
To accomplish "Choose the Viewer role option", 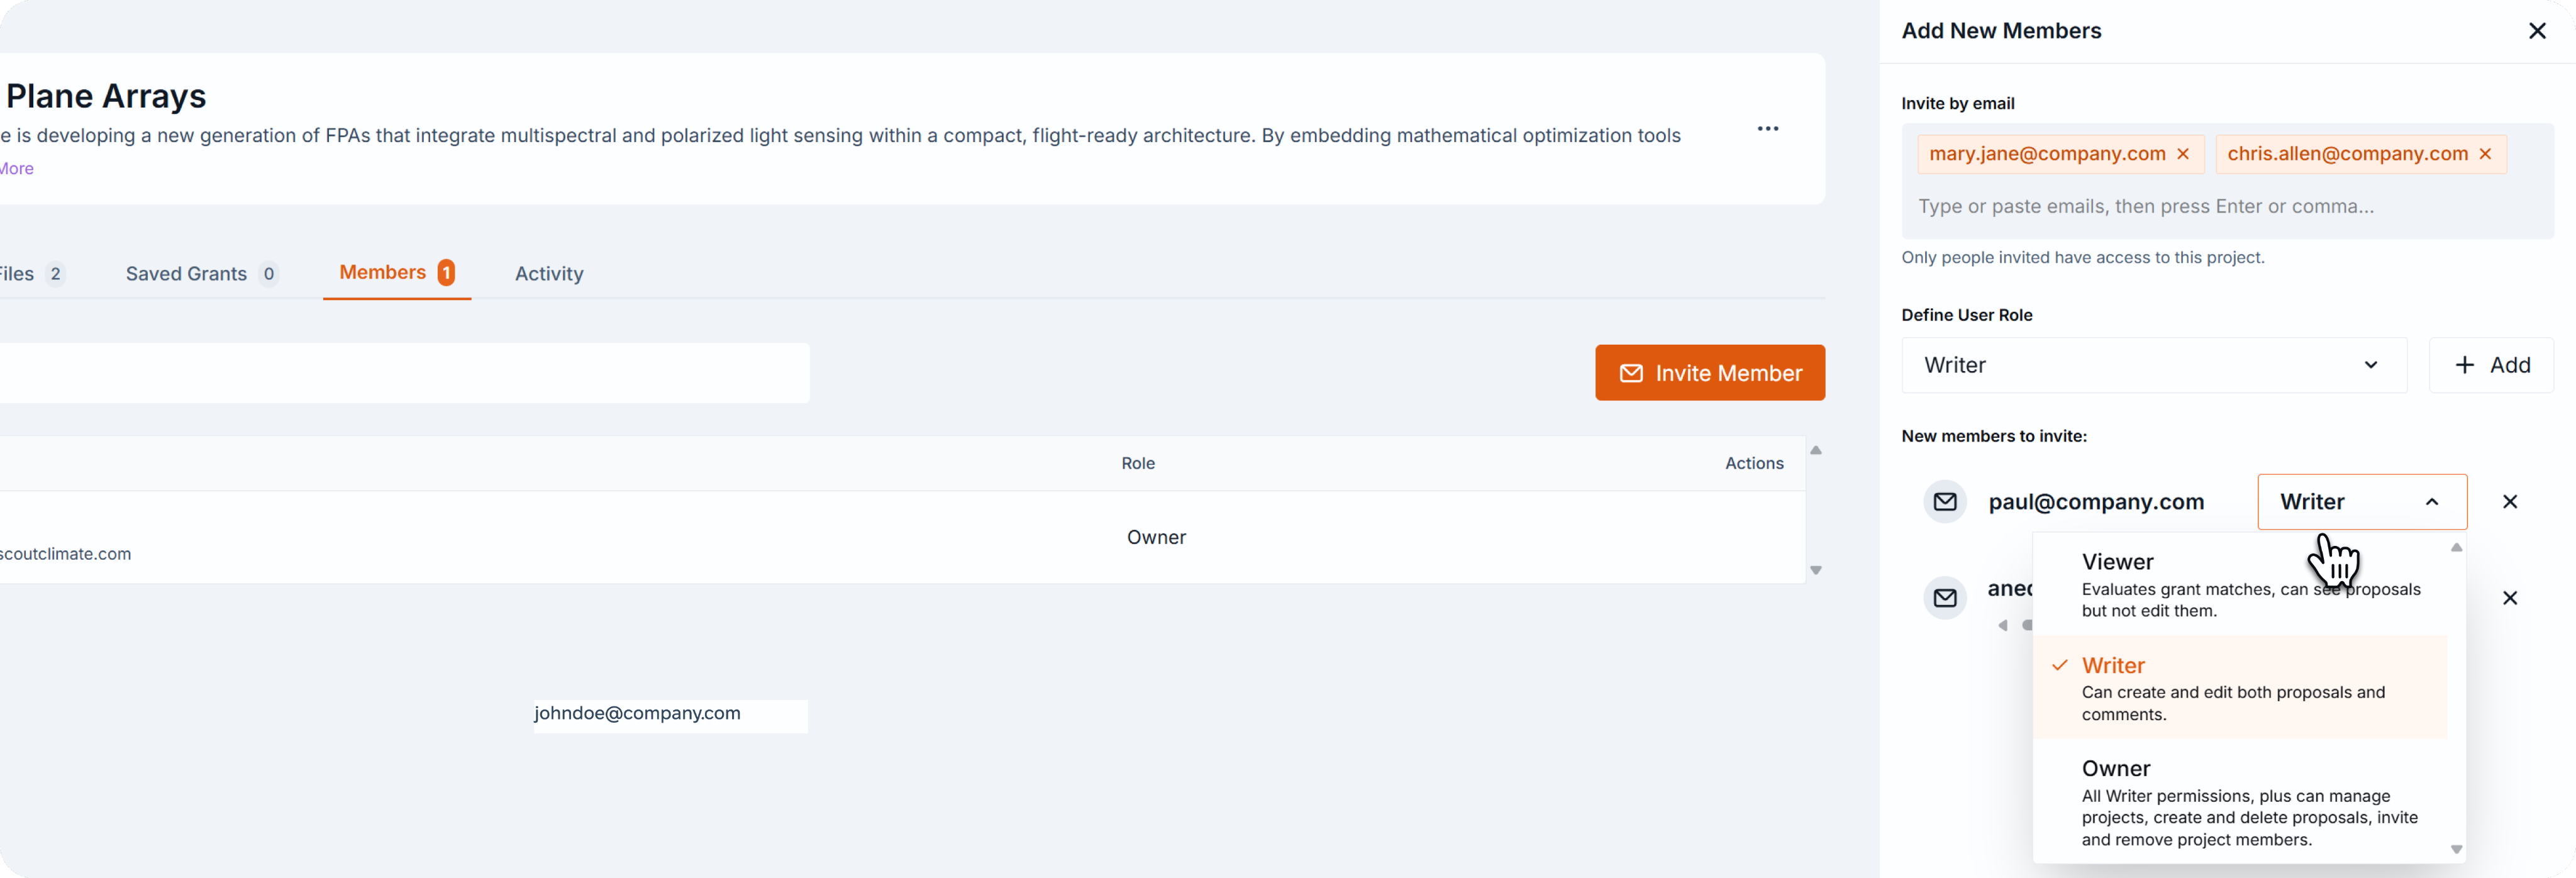I will click(2240, 584).
